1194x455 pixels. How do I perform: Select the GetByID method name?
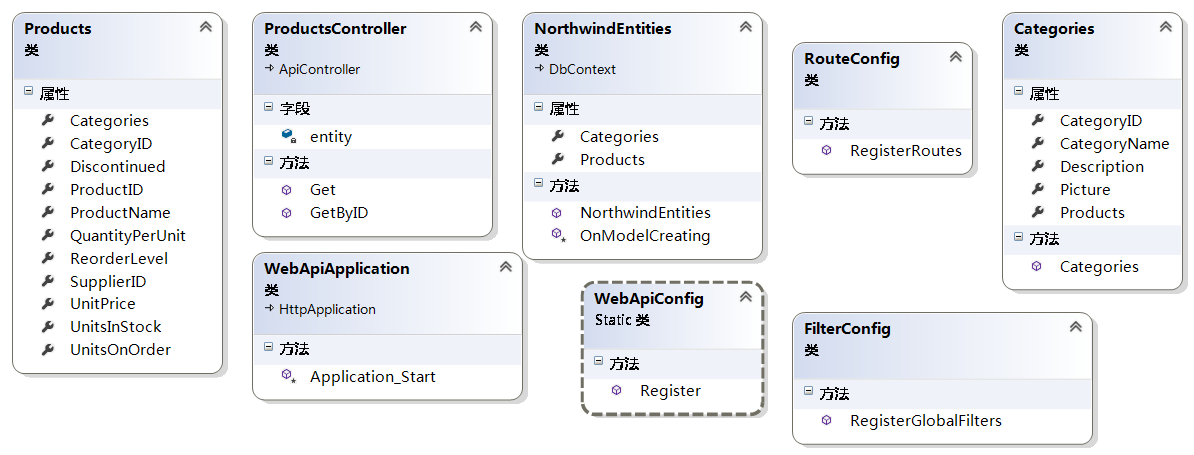339,213
